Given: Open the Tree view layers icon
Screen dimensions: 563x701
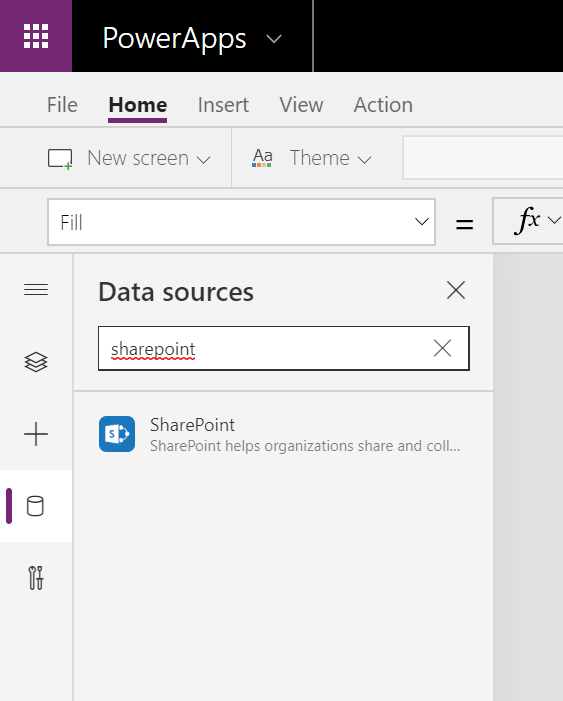Looking at the screenshot, I should click(36, 362).
